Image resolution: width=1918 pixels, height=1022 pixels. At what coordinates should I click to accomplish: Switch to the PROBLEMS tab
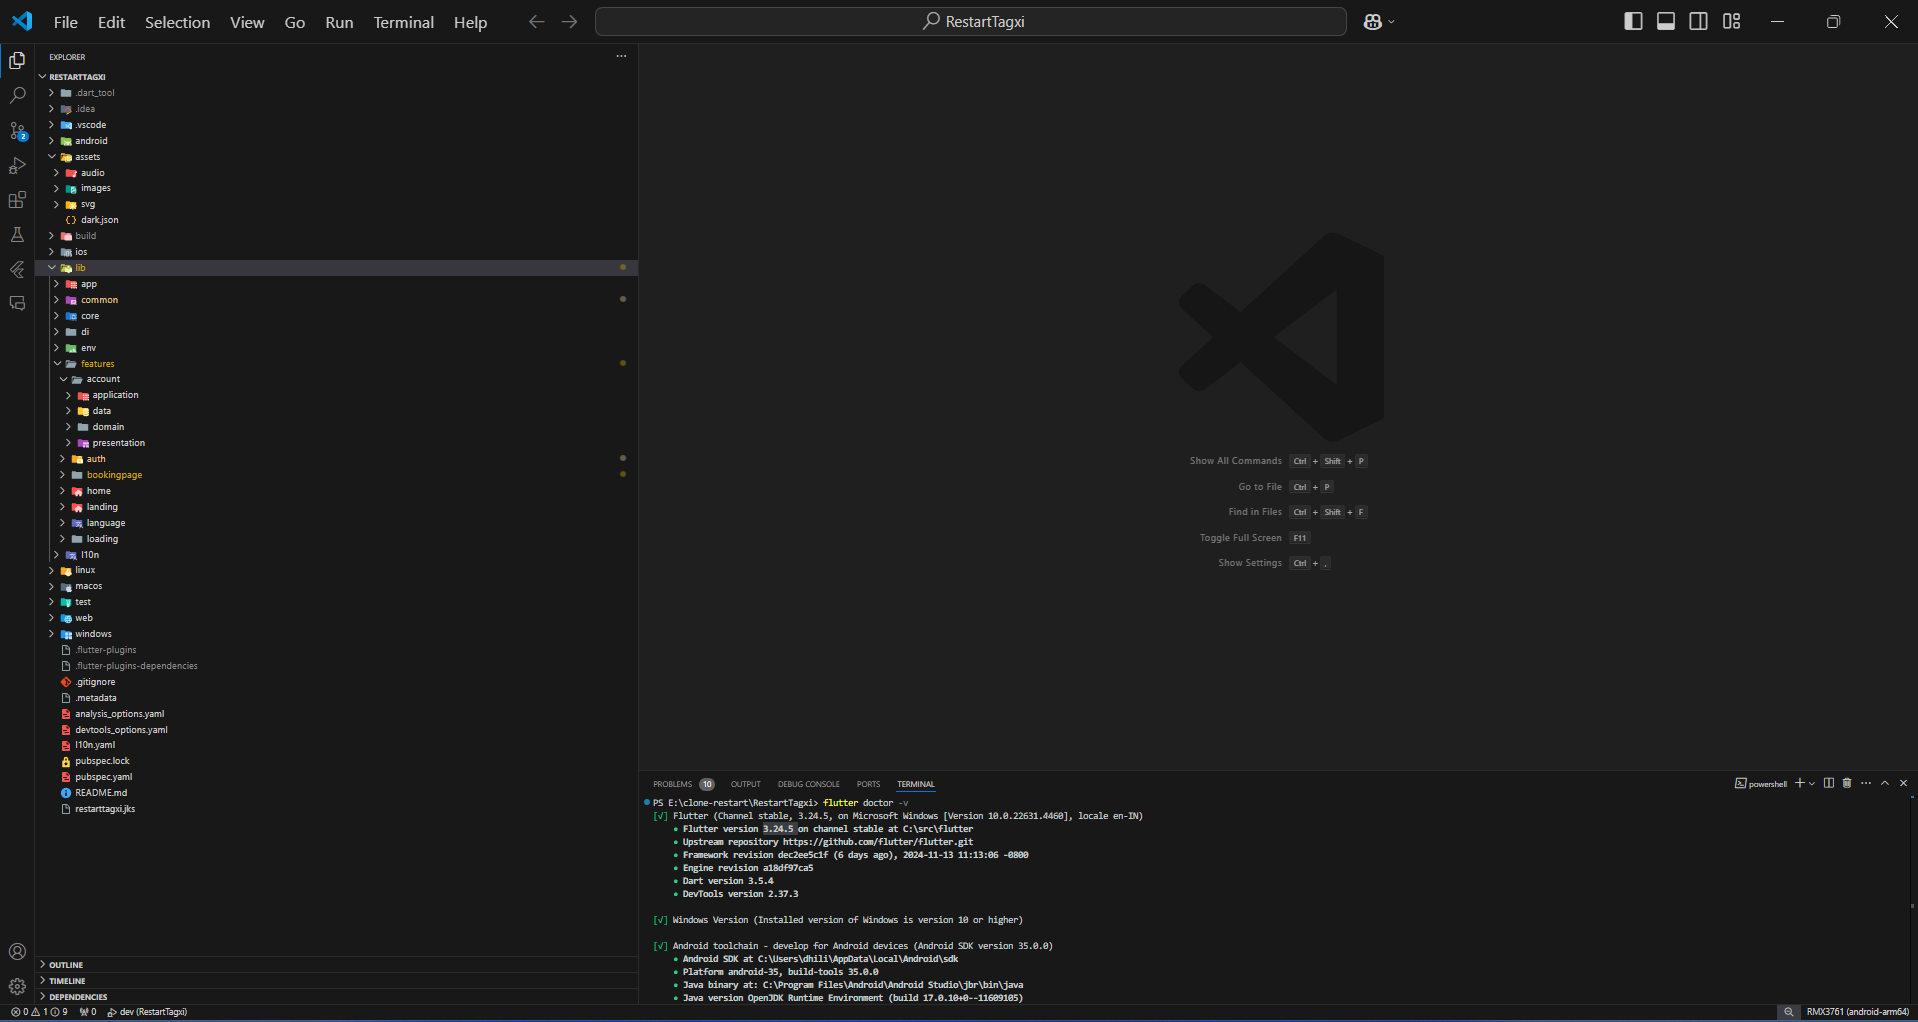[672, 784]
